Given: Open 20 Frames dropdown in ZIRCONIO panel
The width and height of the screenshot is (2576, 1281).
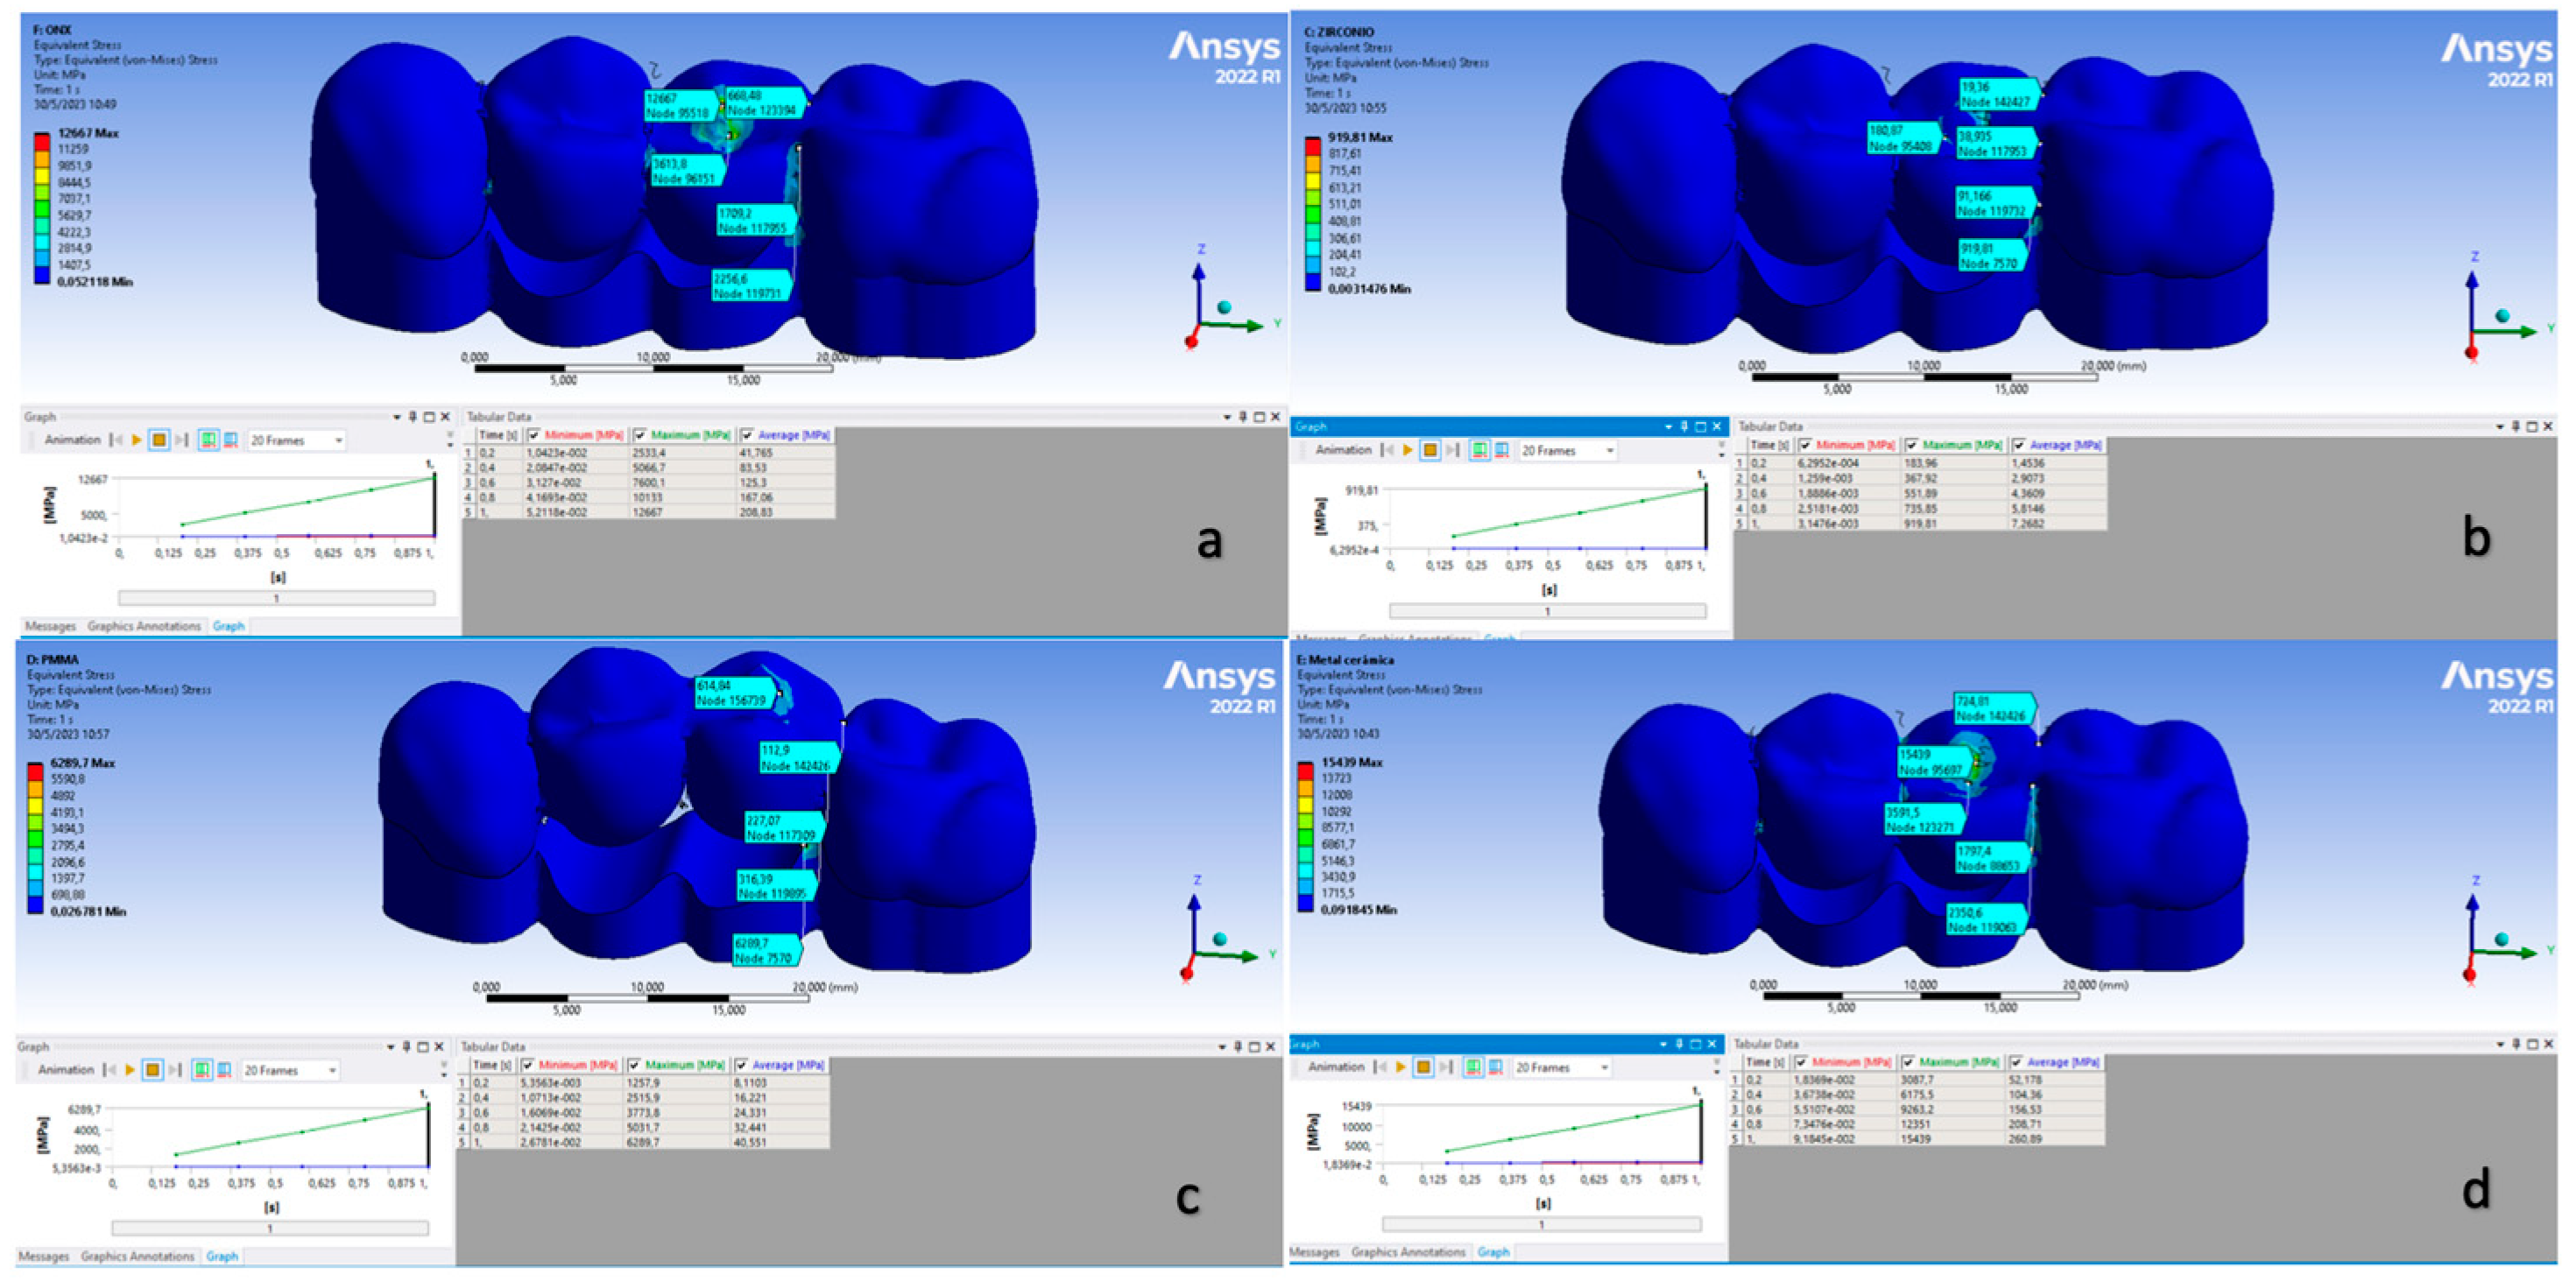Looking at the screenshot, I should tap(1567, 451).
